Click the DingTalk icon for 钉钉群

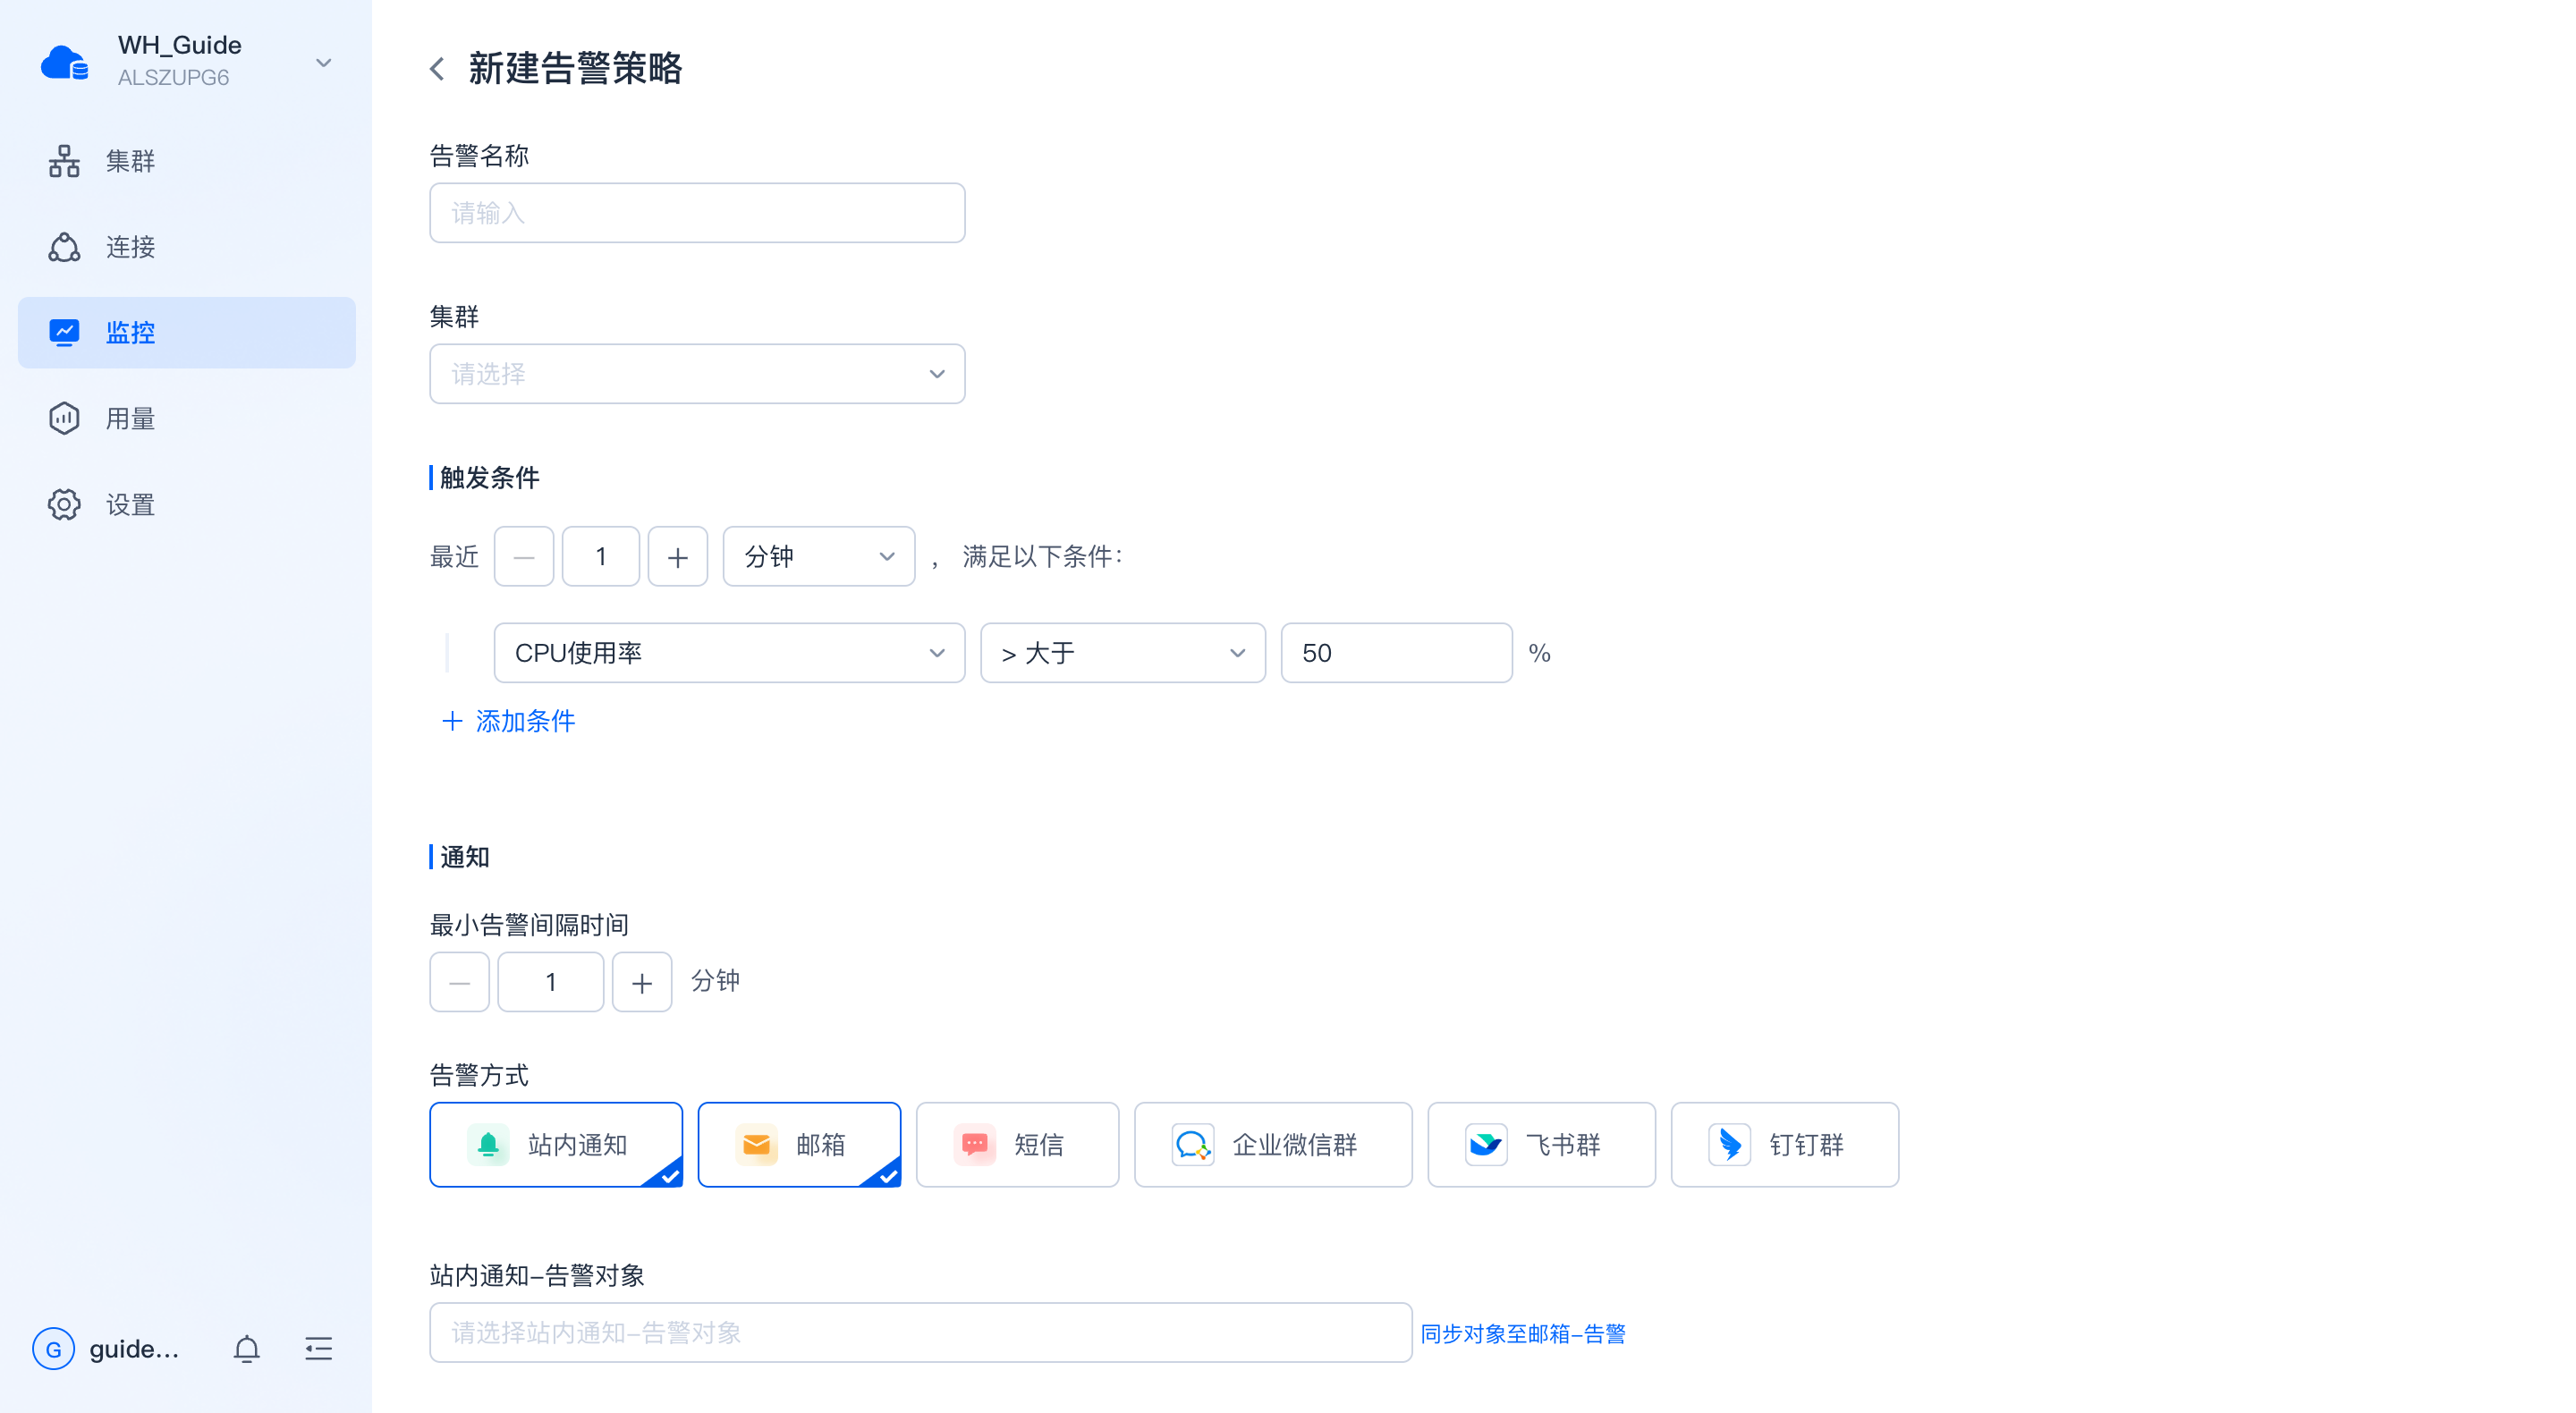1729,1144
